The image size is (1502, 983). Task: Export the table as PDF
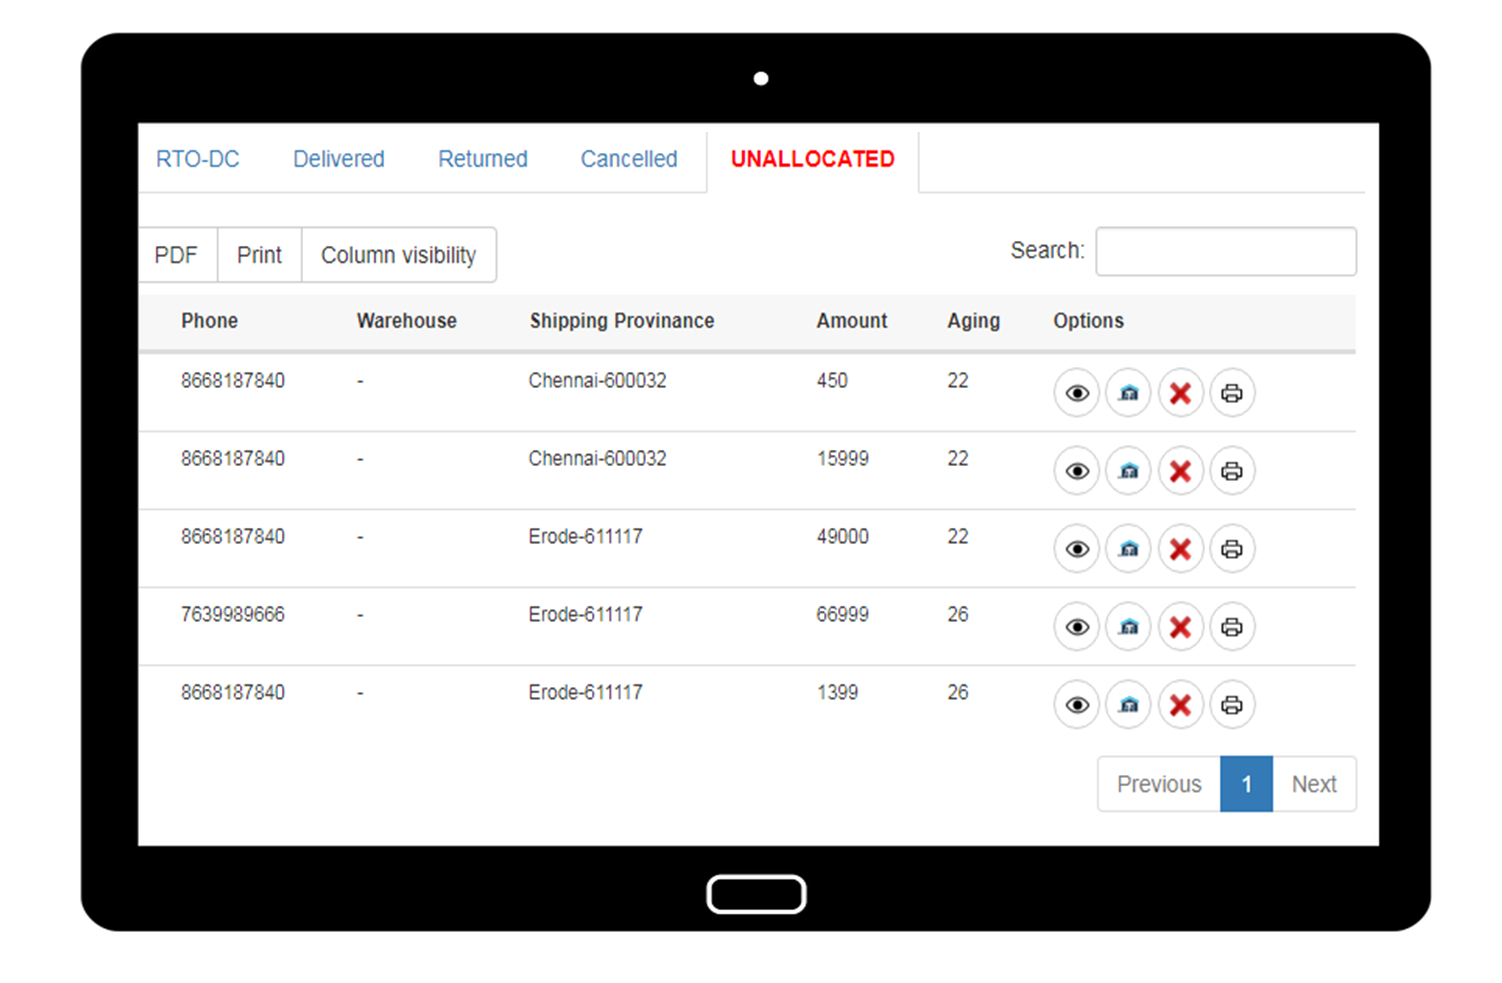coord(176,255)
